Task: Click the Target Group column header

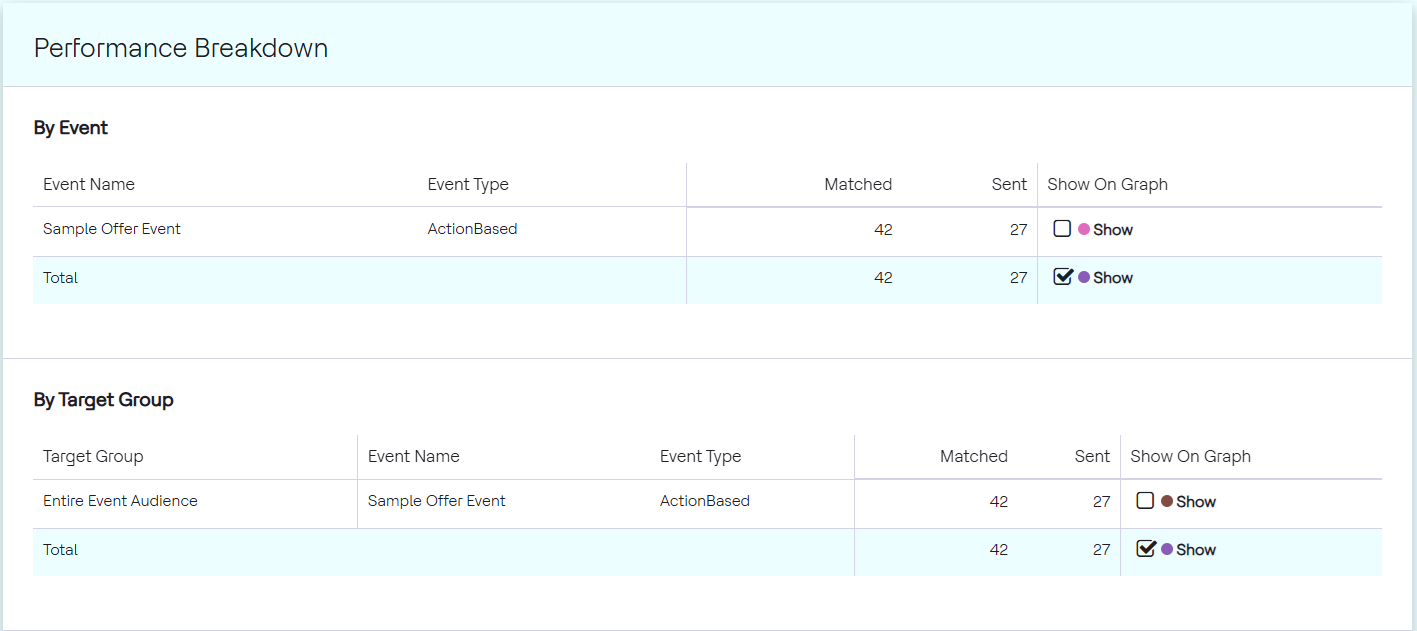Action: [93, 456]
